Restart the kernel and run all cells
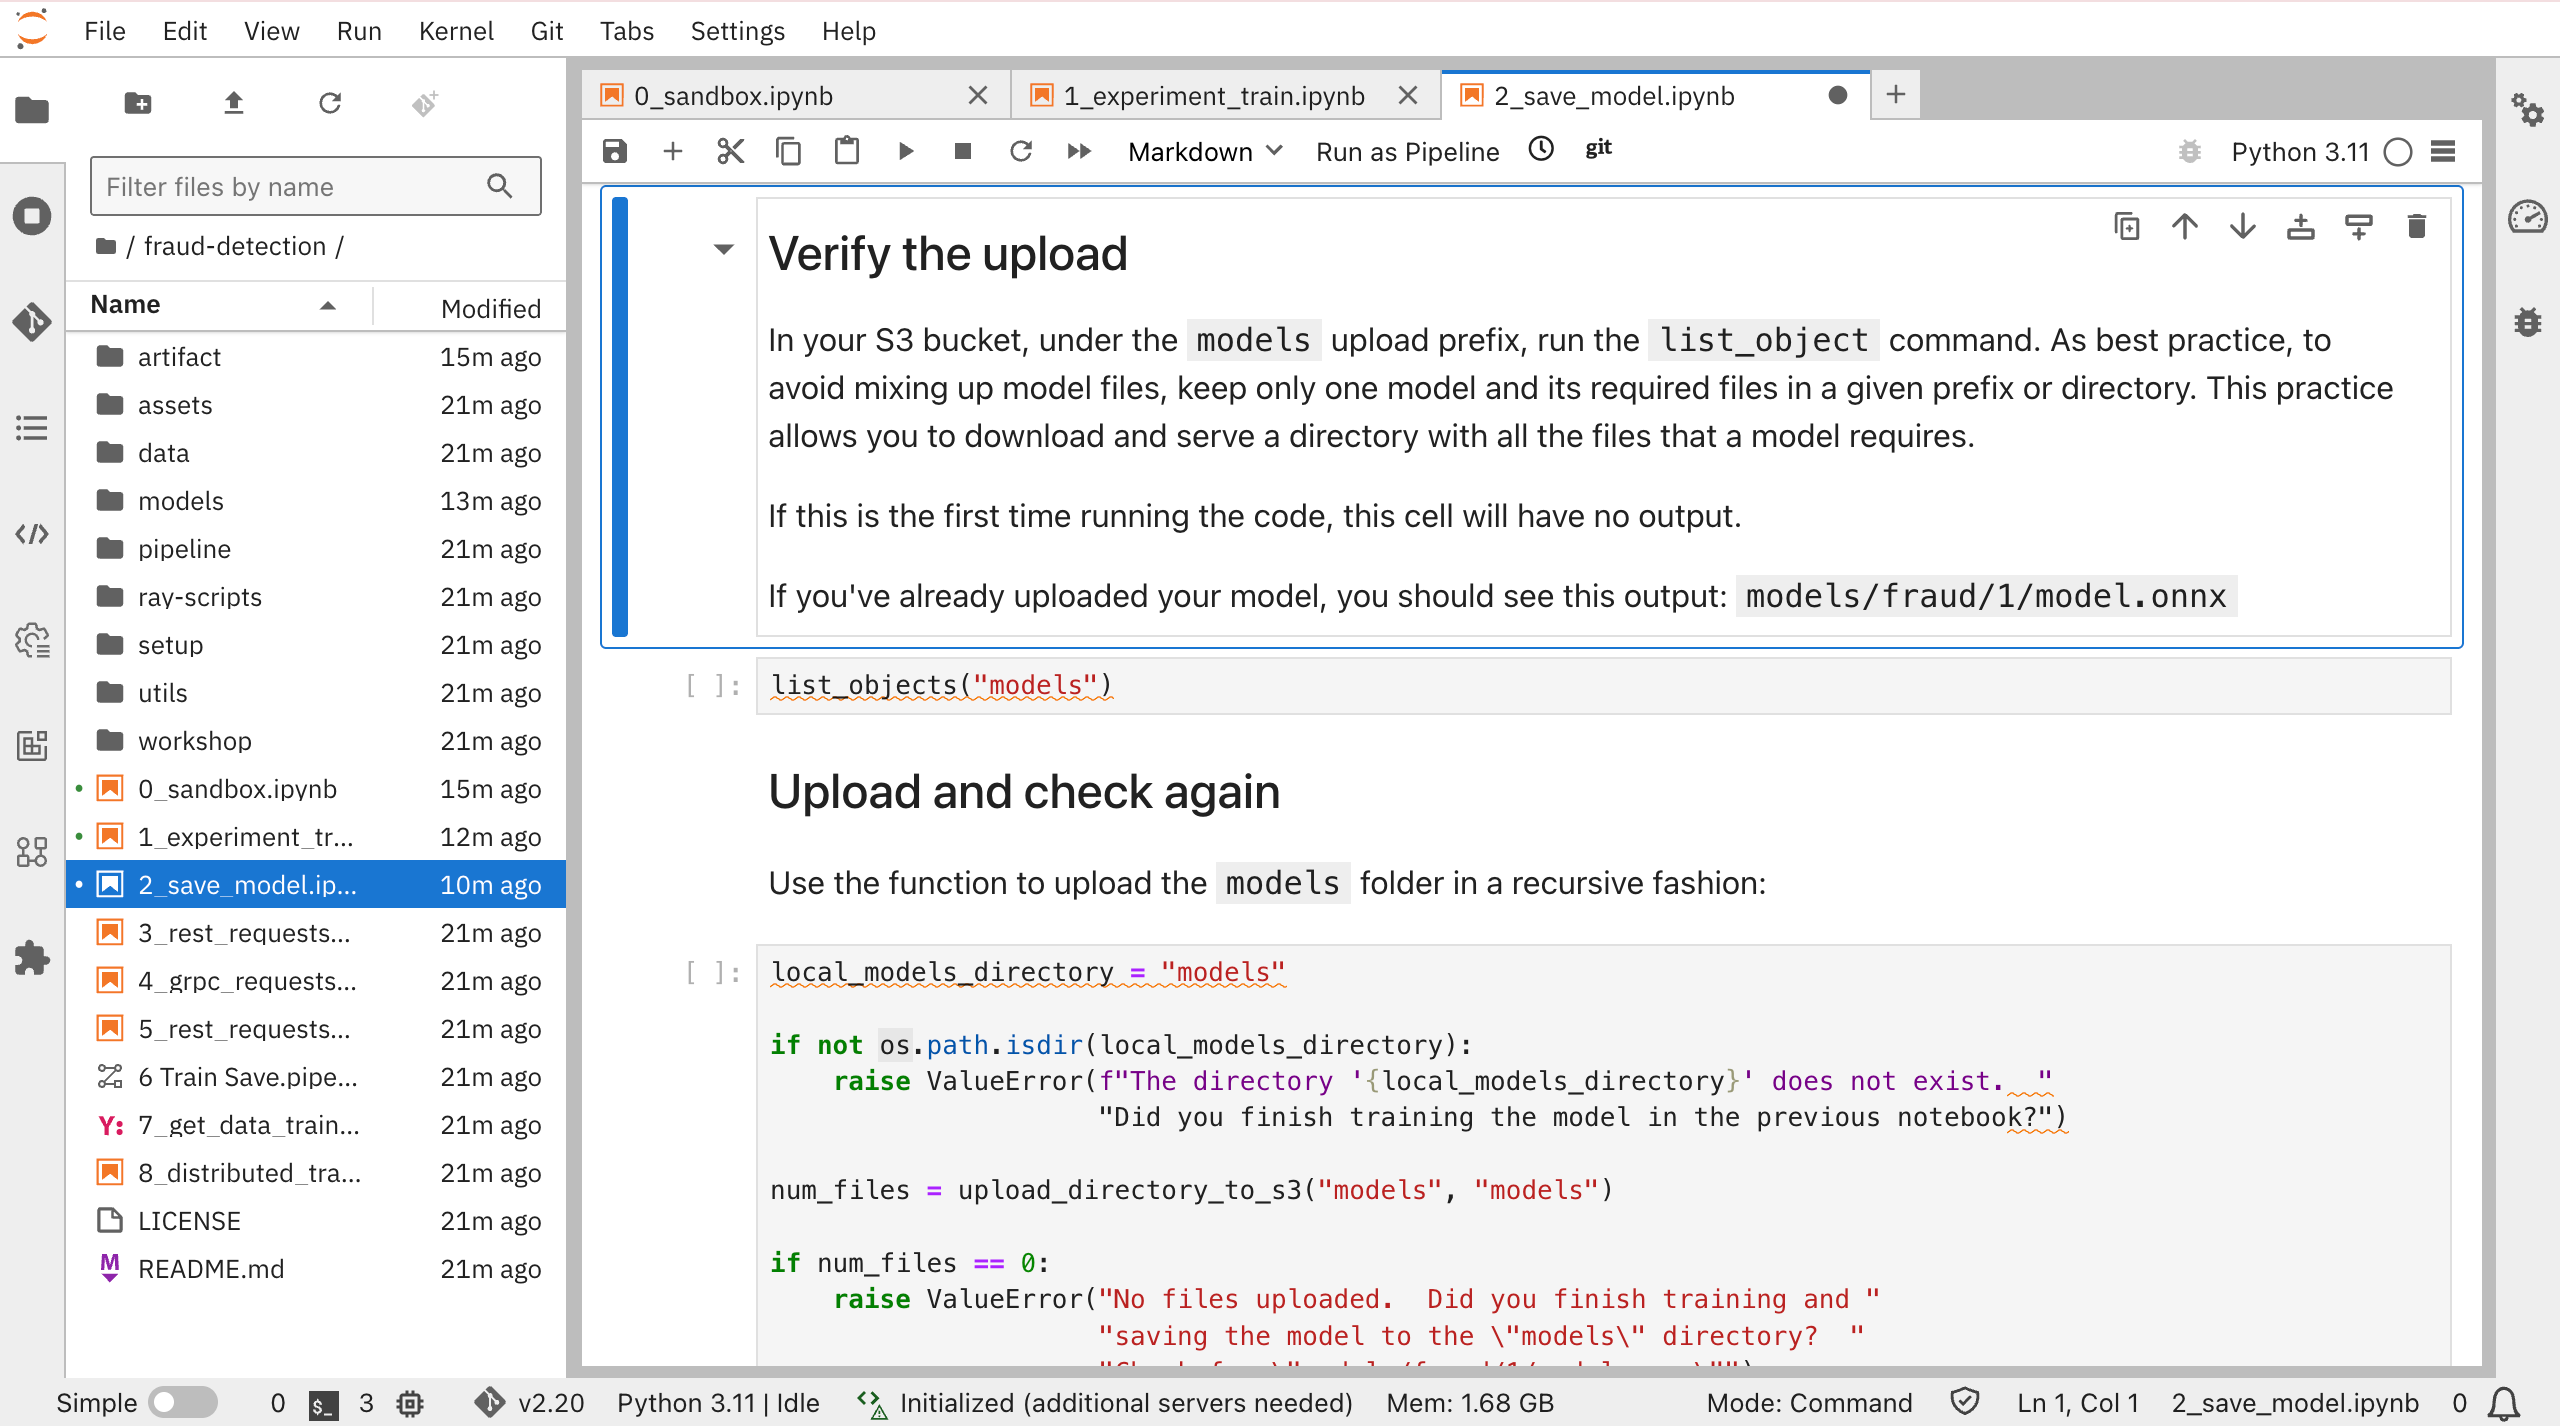 [1078, 151]
